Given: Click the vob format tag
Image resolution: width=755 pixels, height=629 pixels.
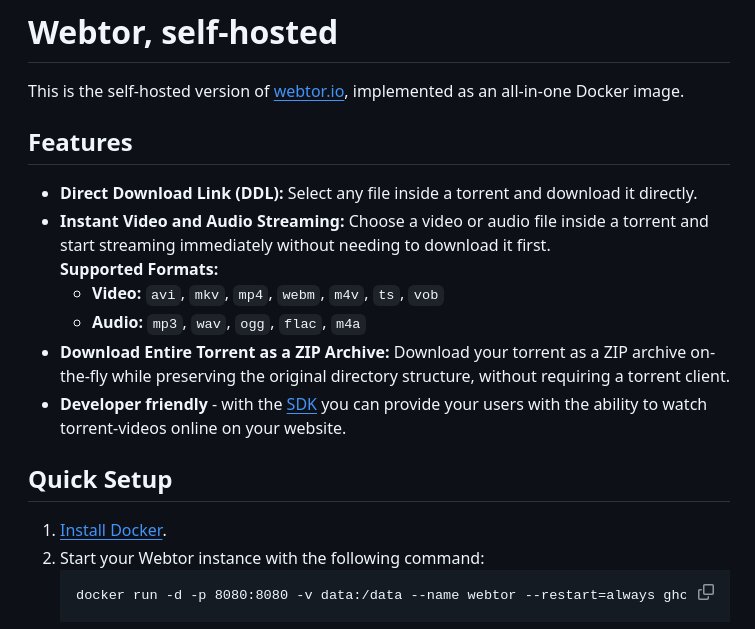Looking at the screenshot, I should click(426, 295).
